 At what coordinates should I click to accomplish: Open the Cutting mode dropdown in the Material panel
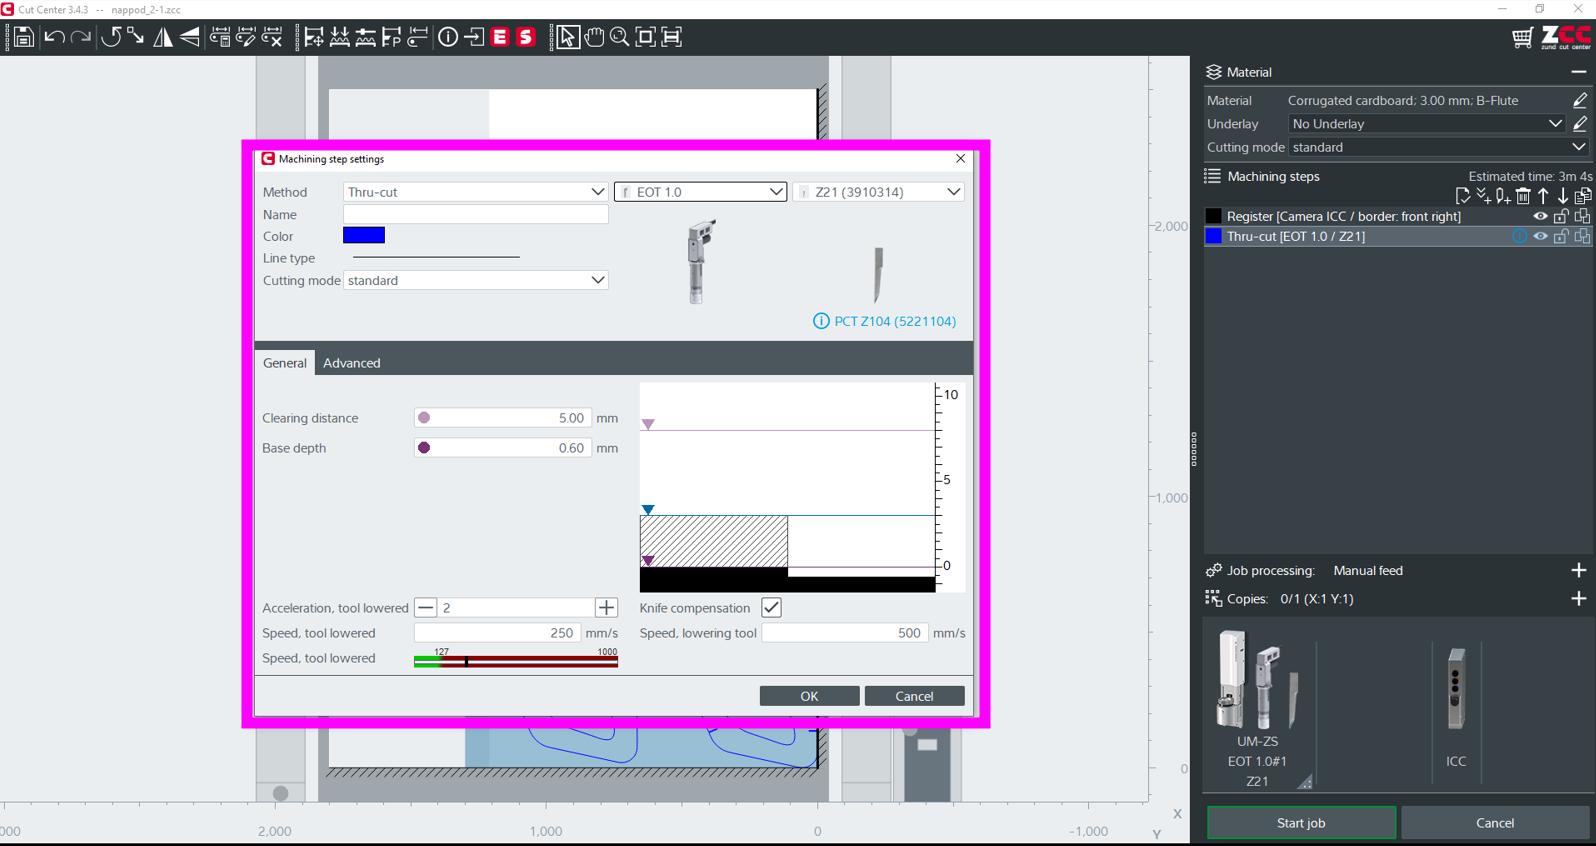[1438, 147]
